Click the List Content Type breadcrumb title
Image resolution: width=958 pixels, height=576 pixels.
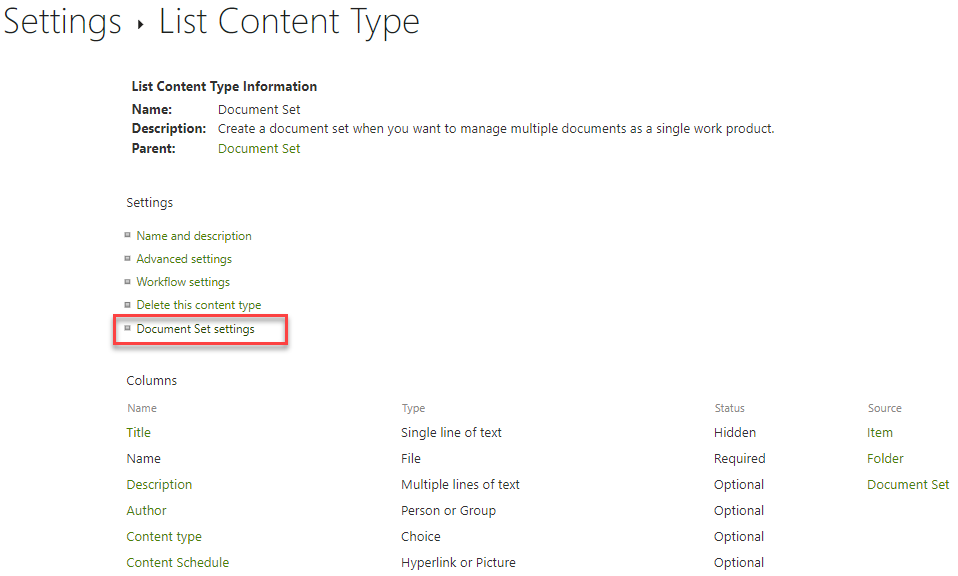coord(288,21)
